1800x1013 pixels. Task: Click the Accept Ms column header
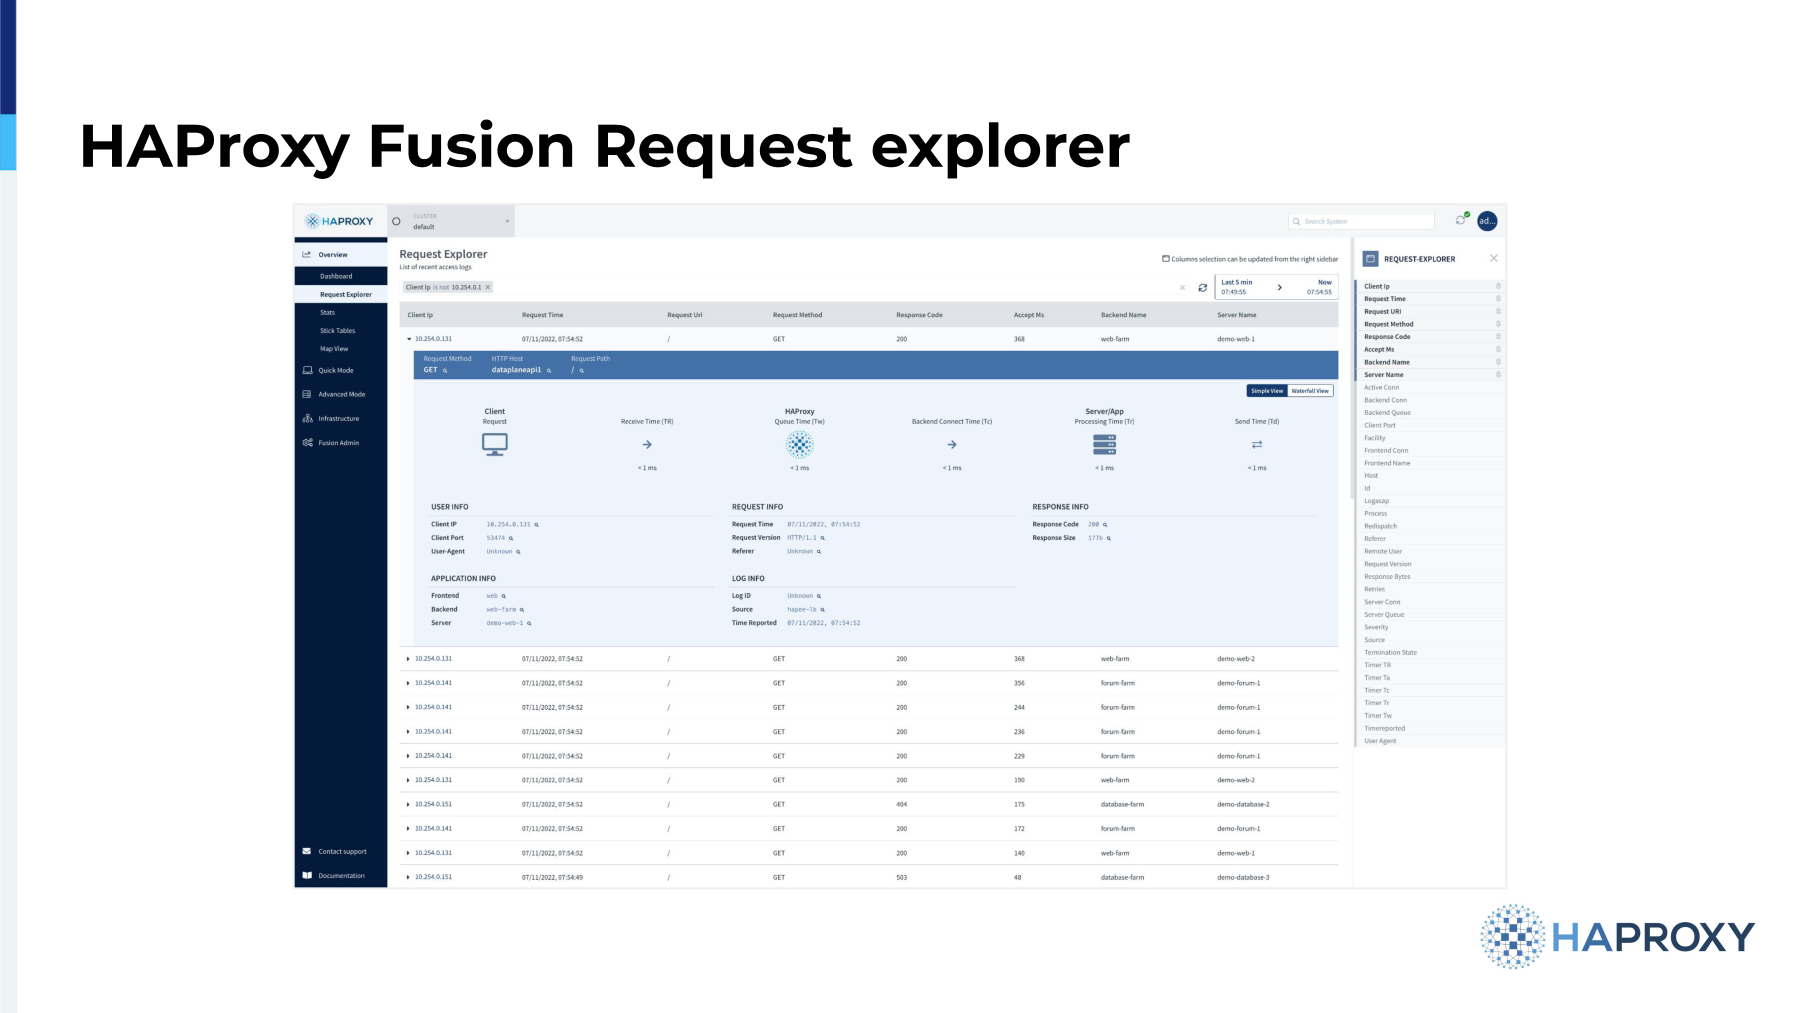pyautogui.click(x=1029, y=315)
